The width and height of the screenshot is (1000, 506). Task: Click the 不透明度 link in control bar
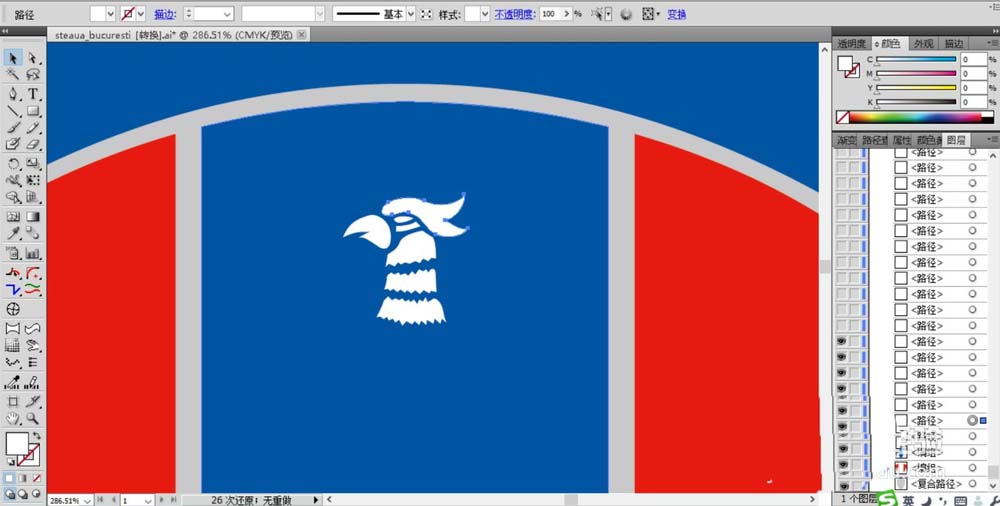point(514,14)
